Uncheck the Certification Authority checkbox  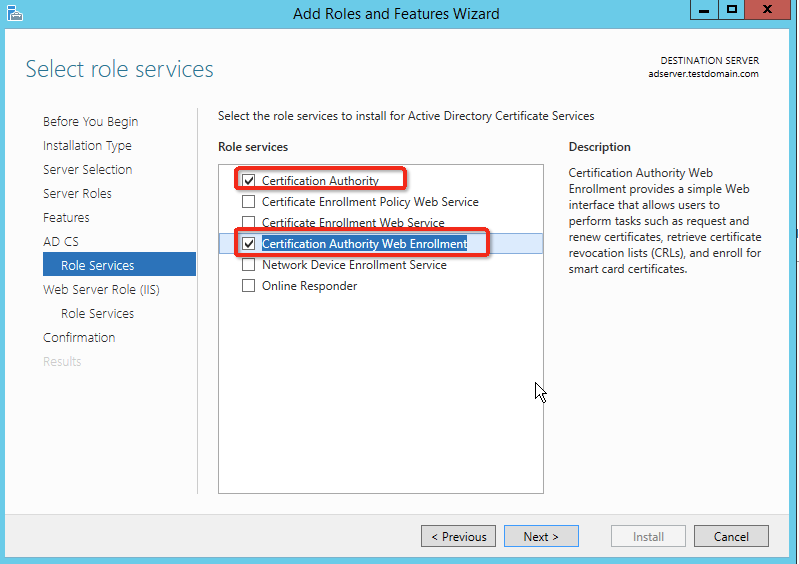click(249, 181)
